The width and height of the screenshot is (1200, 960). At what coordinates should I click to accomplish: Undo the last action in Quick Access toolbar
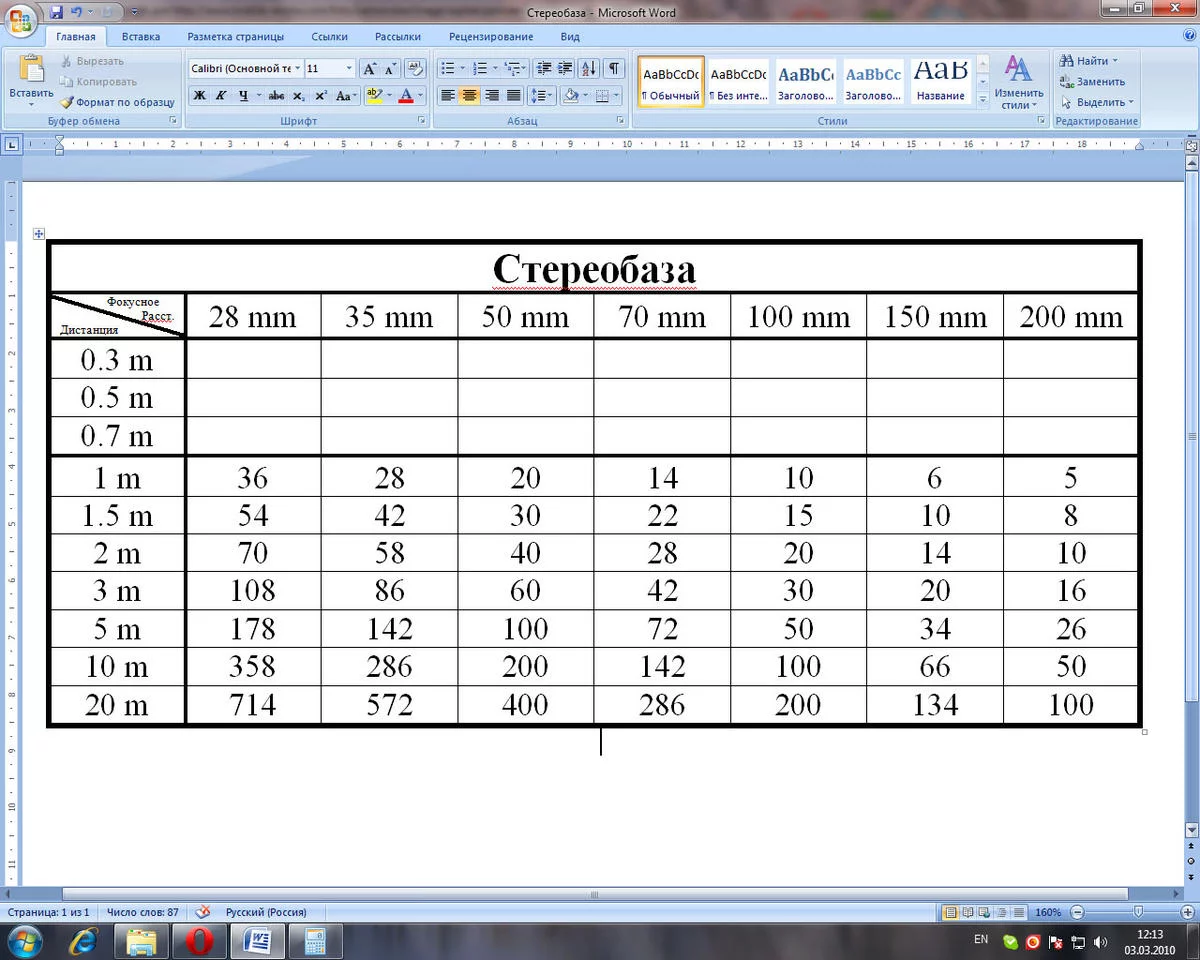pyautogui.click(x=76, y=12)
